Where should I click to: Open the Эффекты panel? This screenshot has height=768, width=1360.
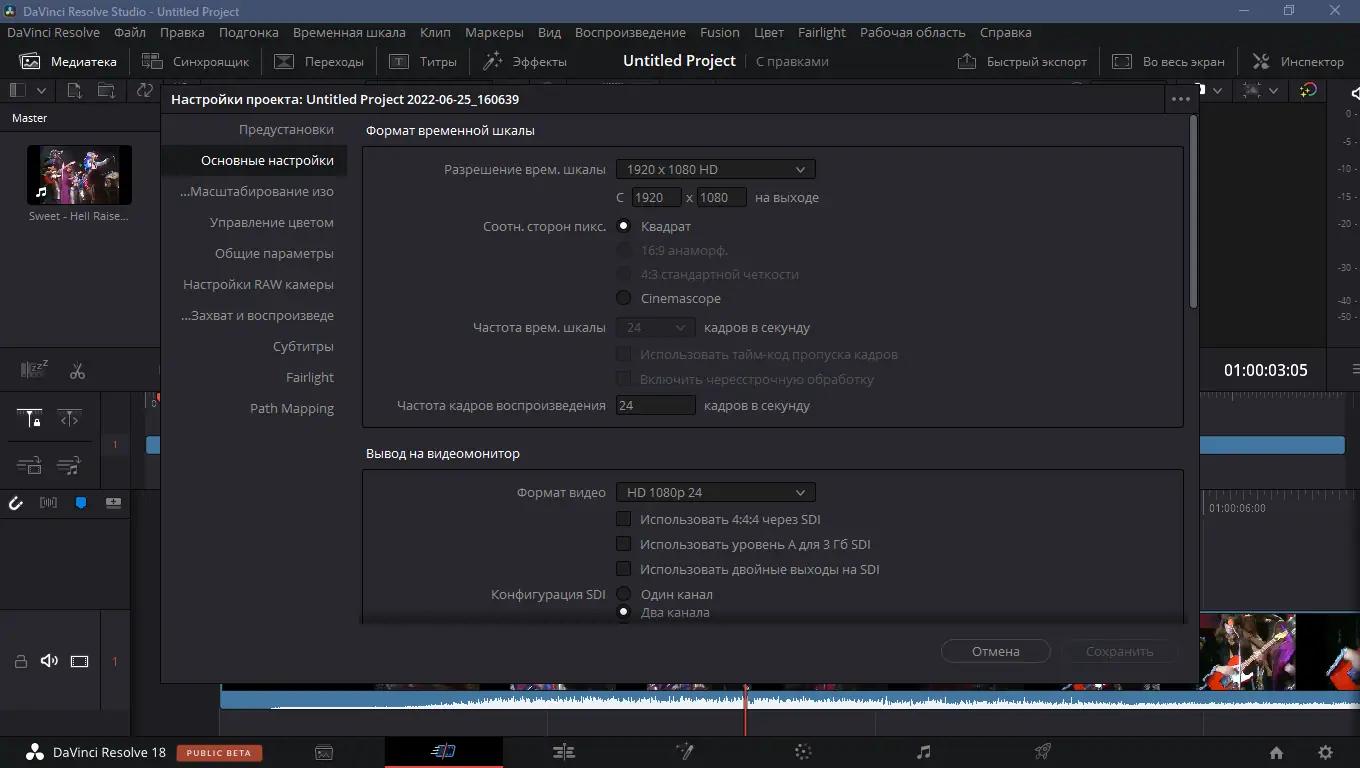click(x=525, y=60)
